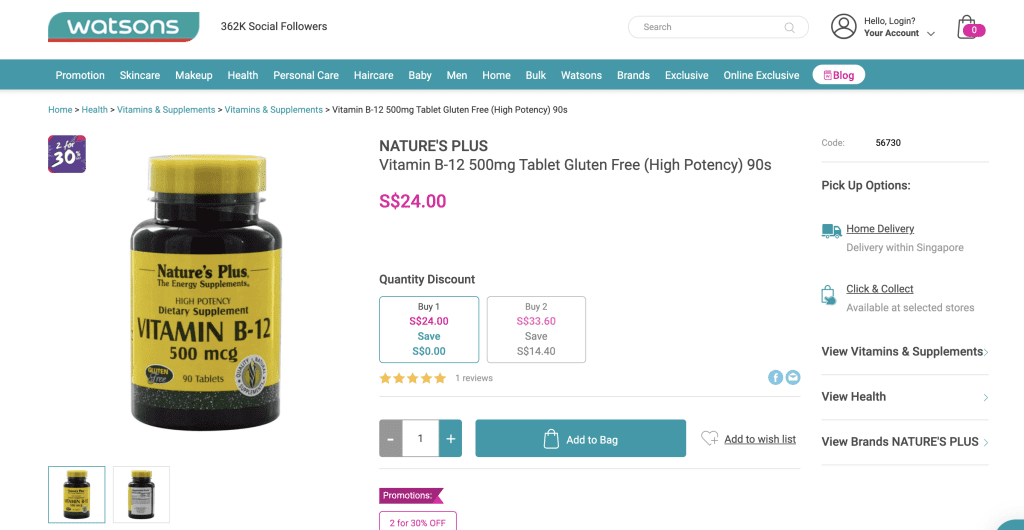Select the Buy 1 quantity discount option
The image size is (1024, 530).
tap(429, 330)
